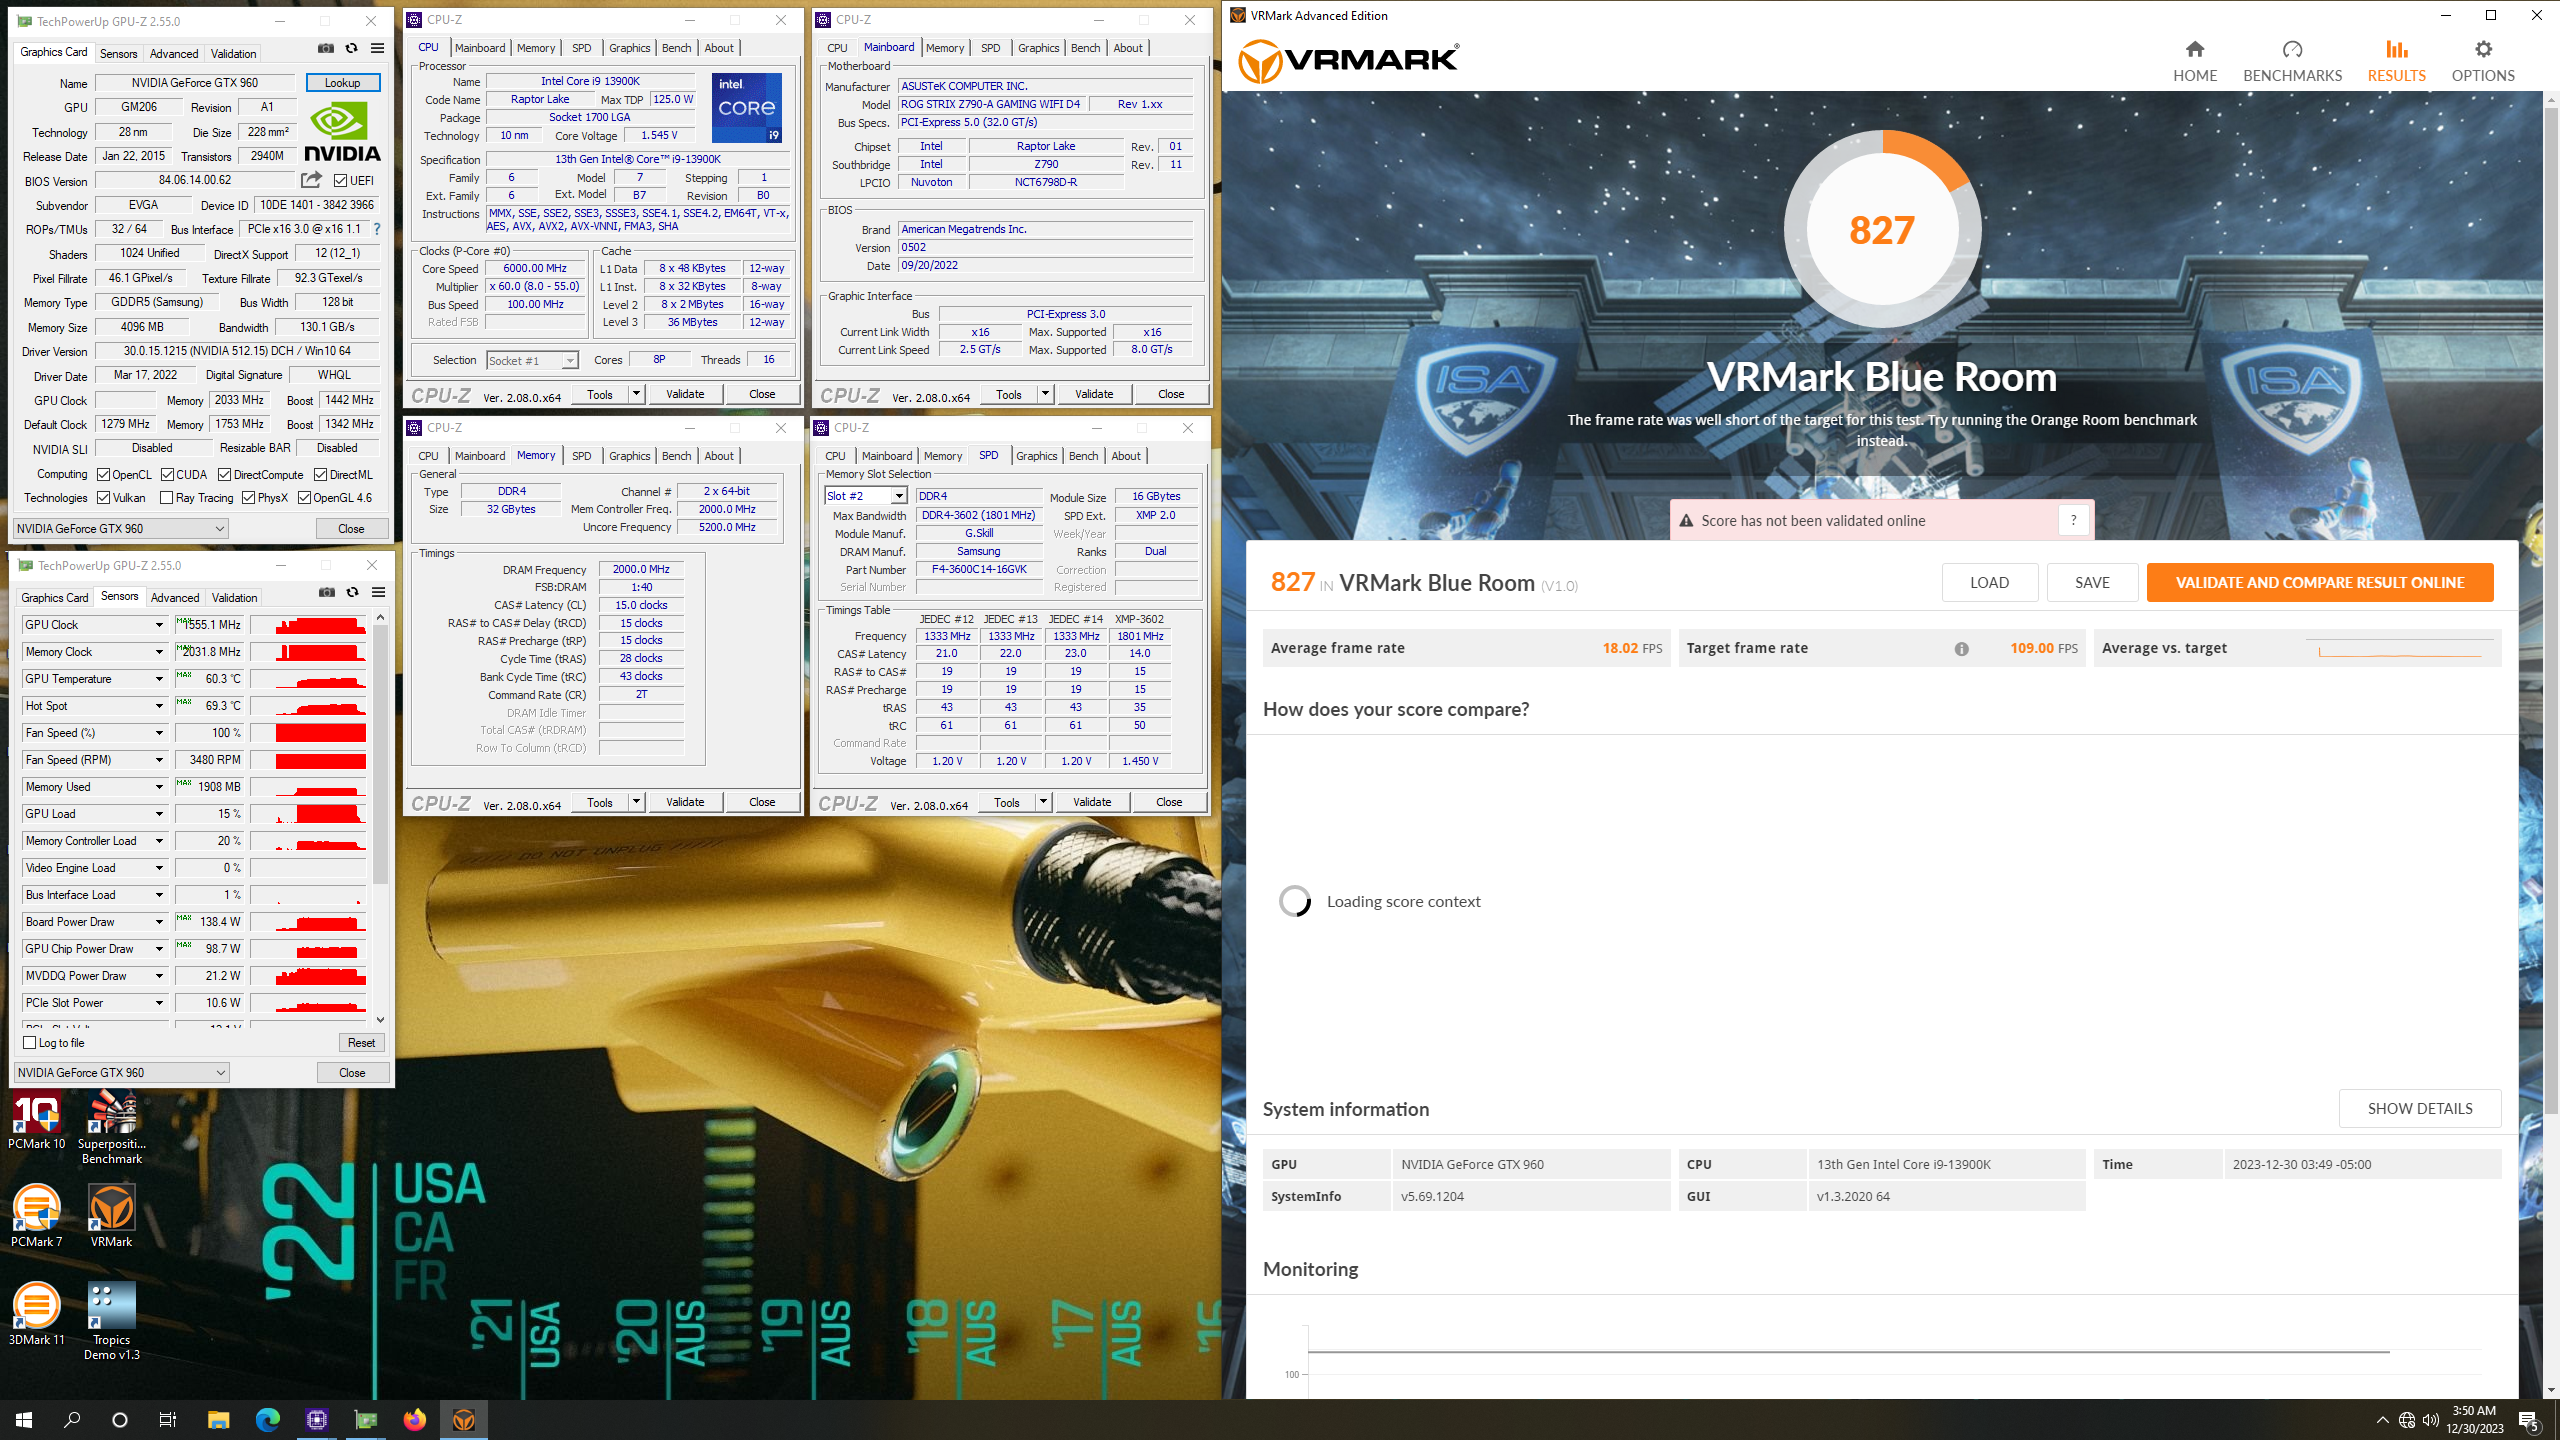Open File Explorer from taskbar
Viewport: 2560px width, 1440px height.
(218, 1419)
